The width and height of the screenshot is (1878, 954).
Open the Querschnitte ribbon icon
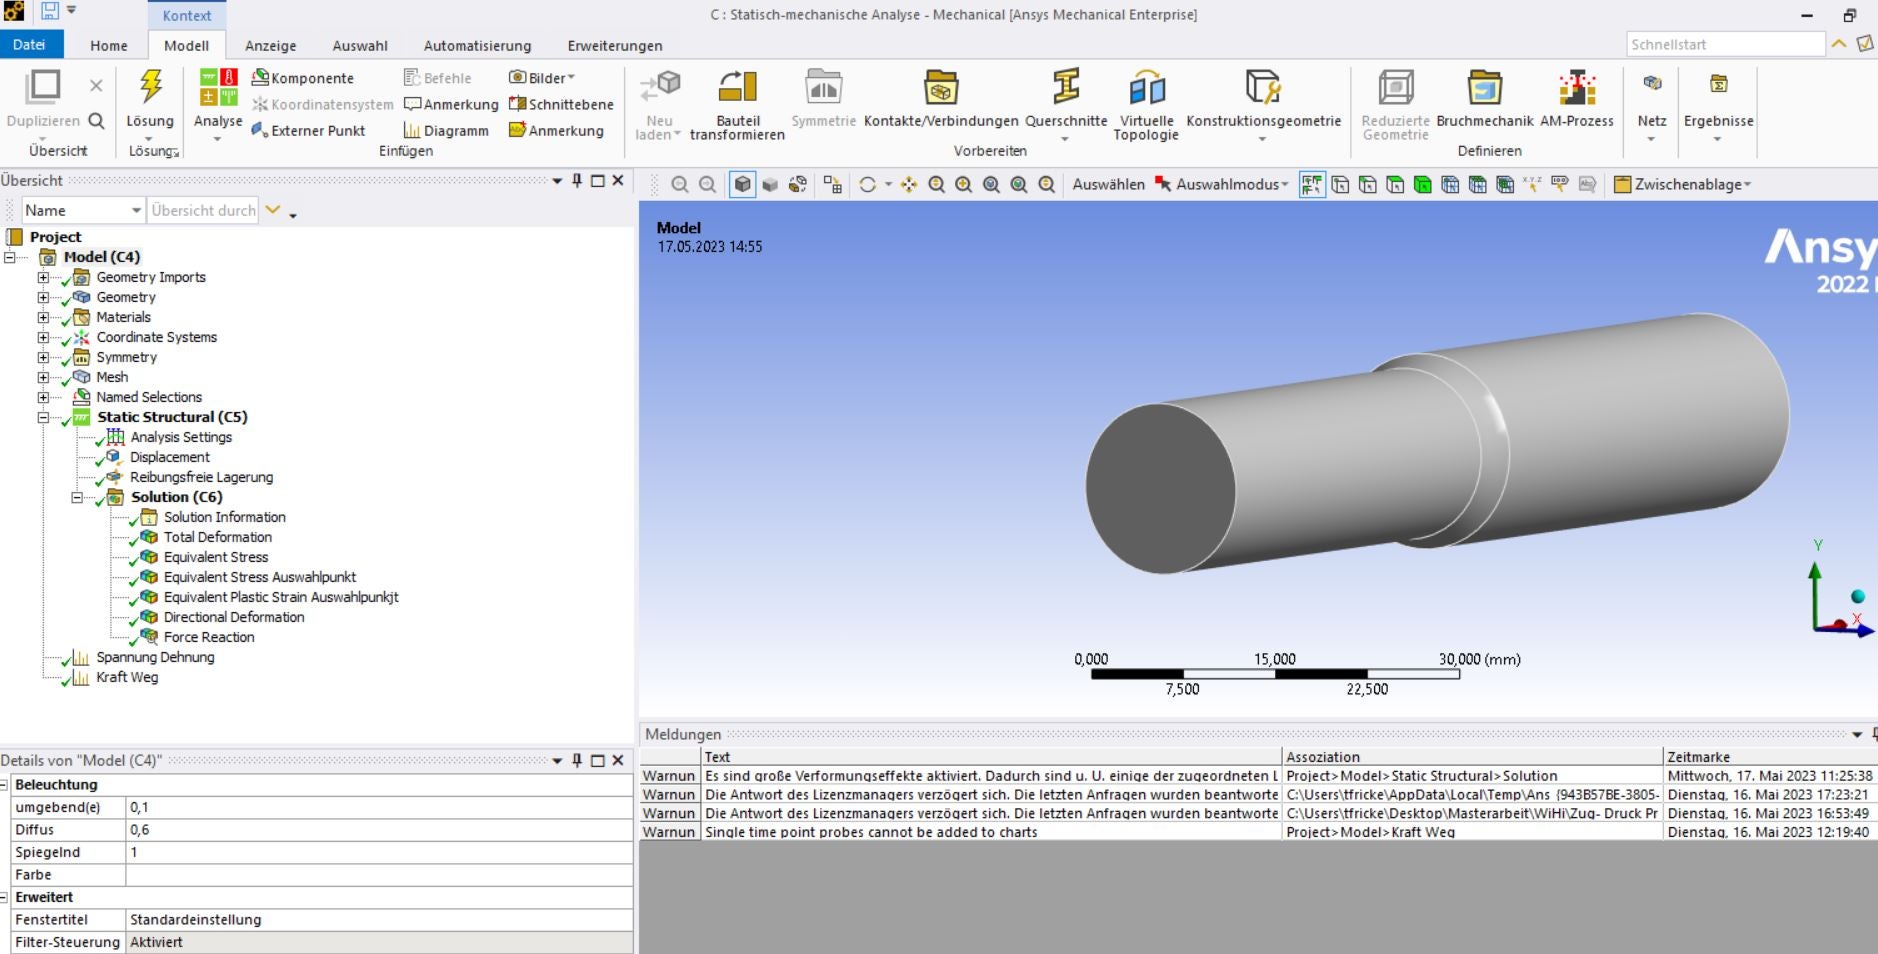click(1066, 87)
